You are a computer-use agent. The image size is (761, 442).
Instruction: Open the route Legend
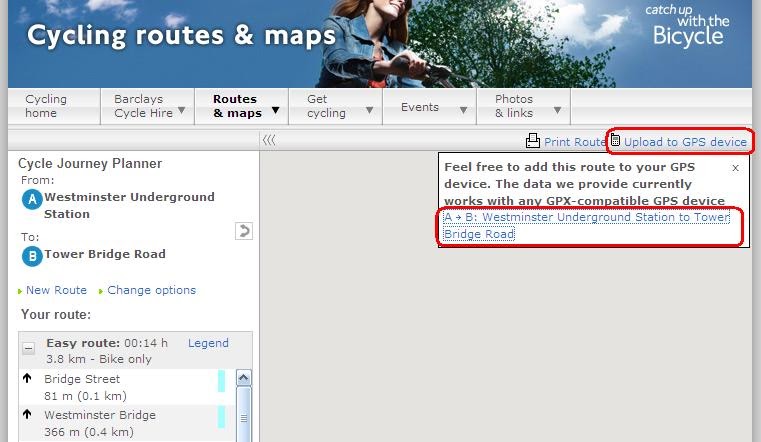tap(208, 343)
